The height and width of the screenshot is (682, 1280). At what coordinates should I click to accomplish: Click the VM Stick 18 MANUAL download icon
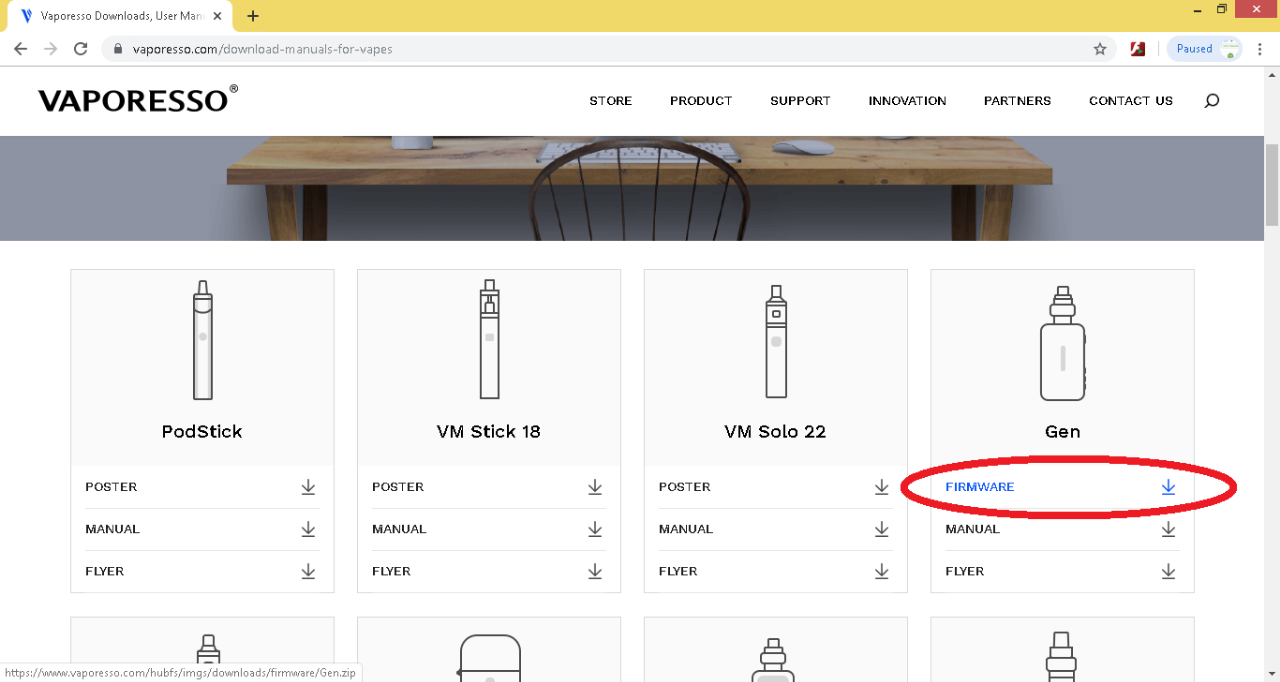click(x=595, y=529)
